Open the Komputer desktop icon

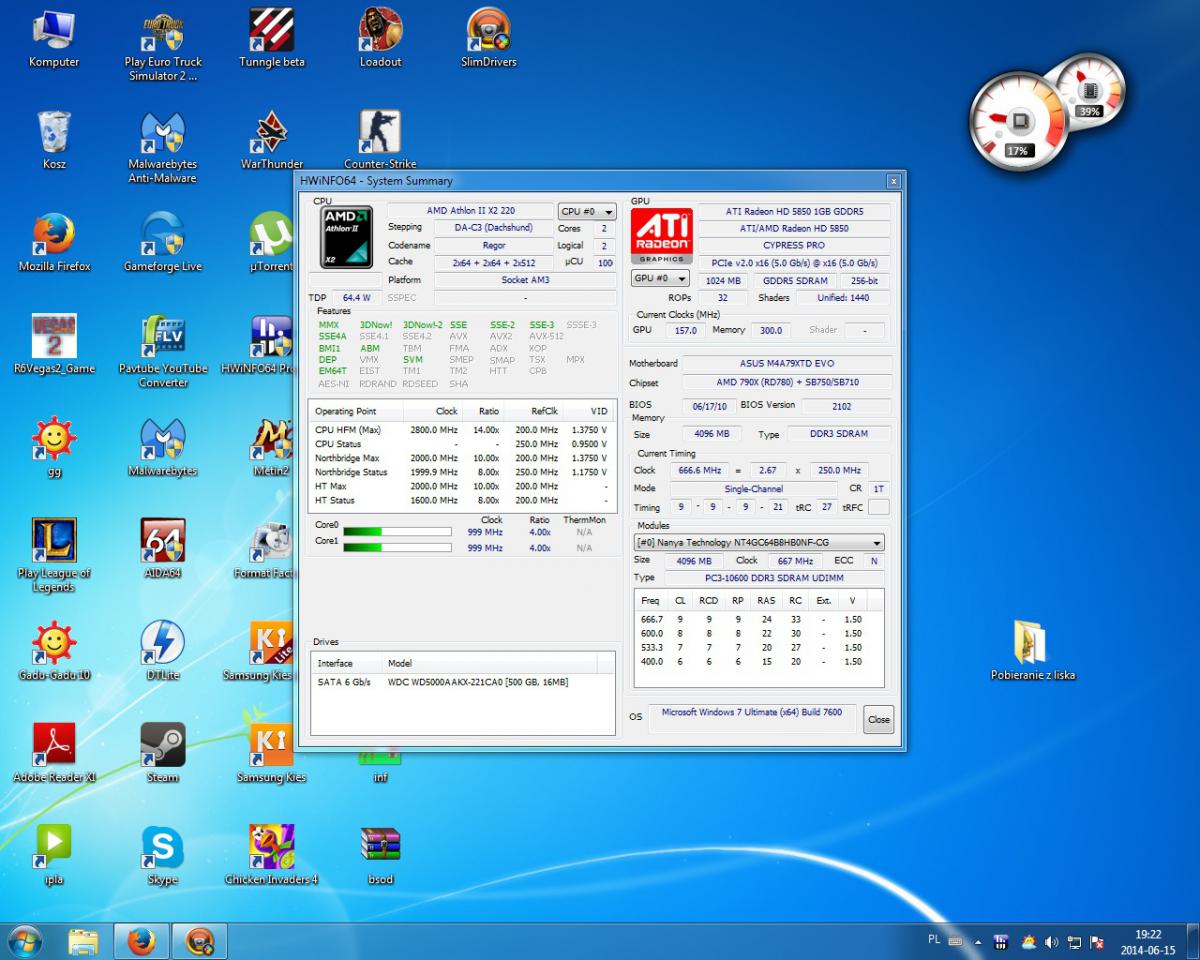(x=54, y=38)
